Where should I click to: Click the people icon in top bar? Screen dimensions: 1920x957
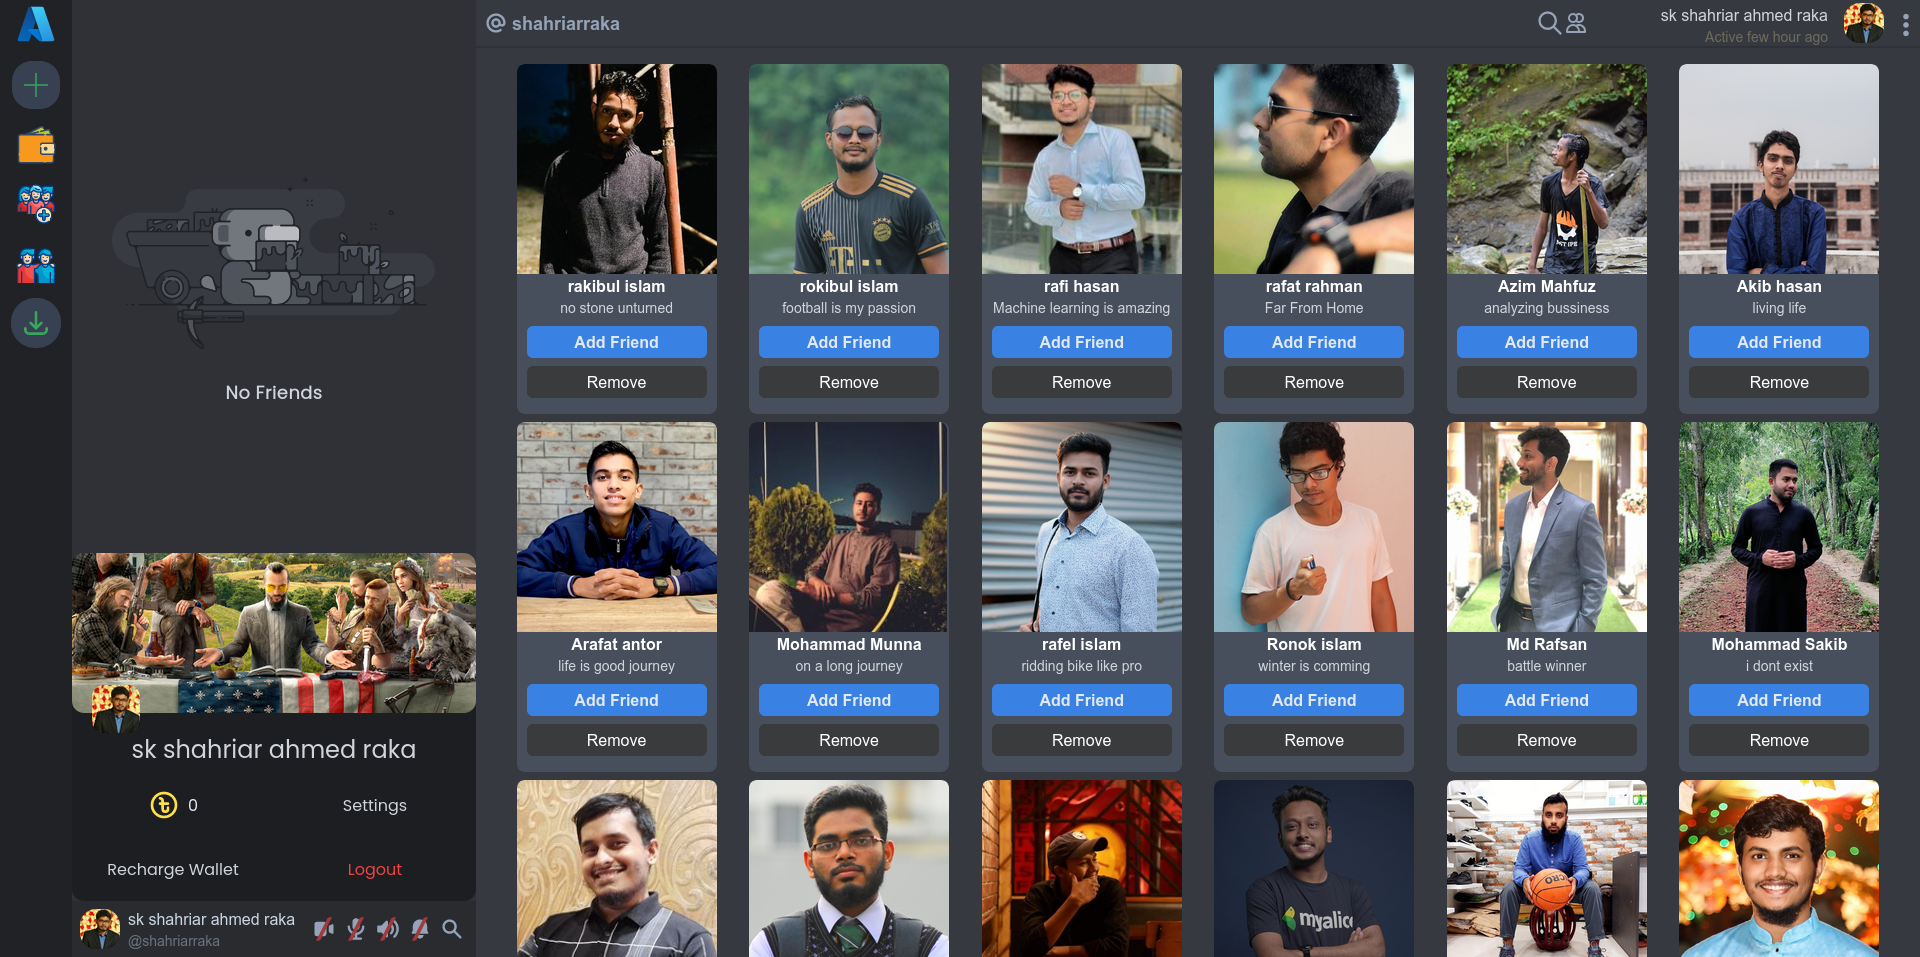1576,23
